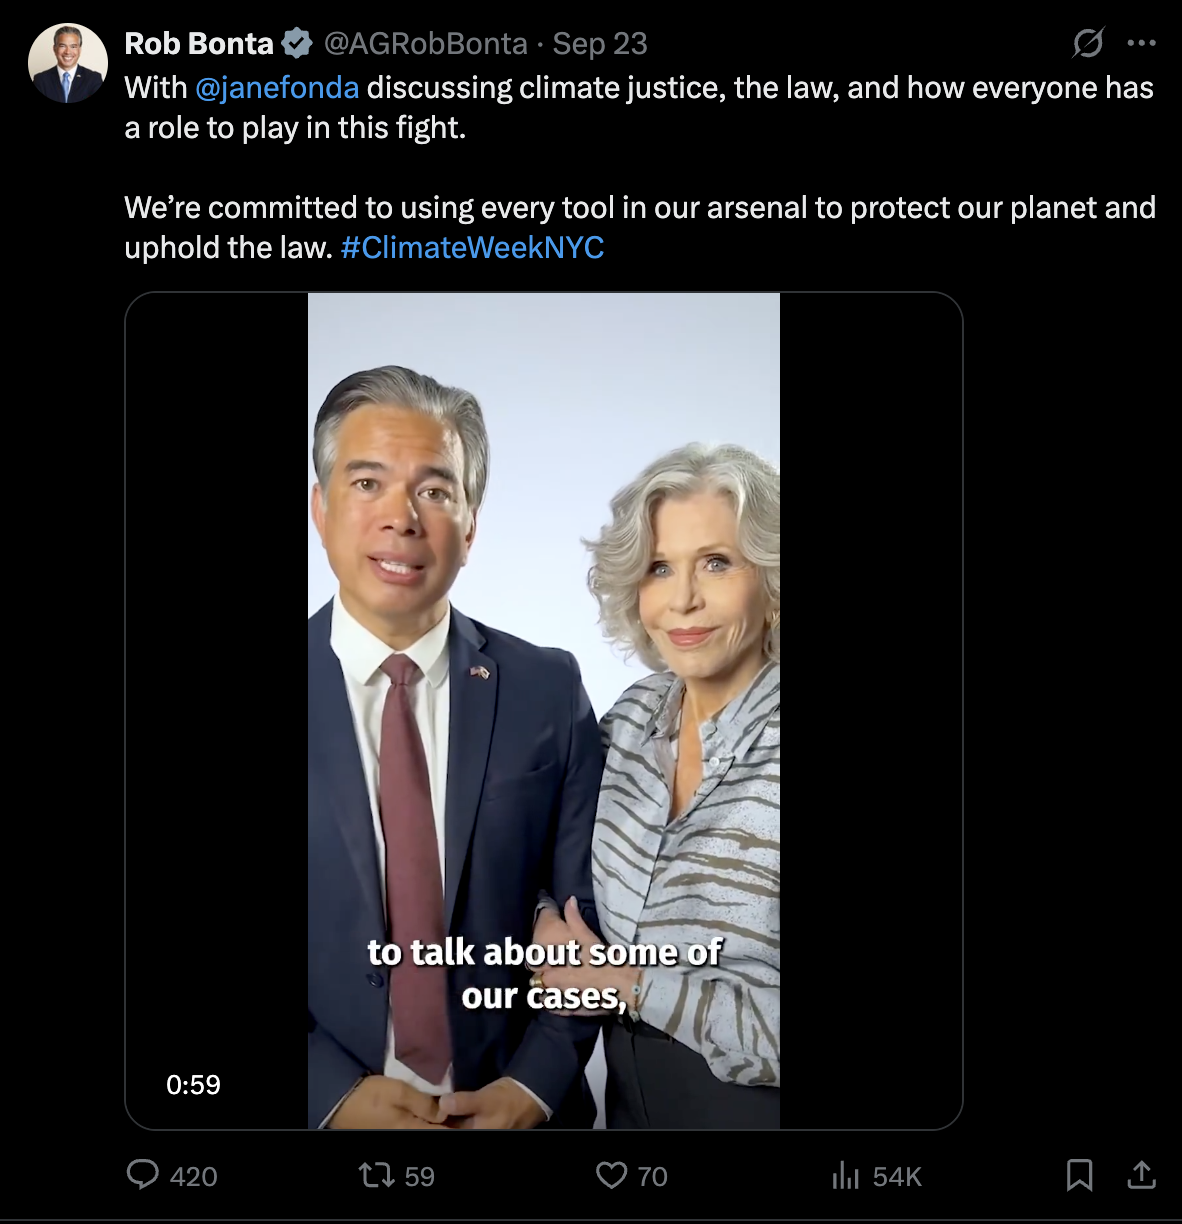Like the post with the heart icon
The image size is (1182, 1224).
click(x=611, y=1174)
